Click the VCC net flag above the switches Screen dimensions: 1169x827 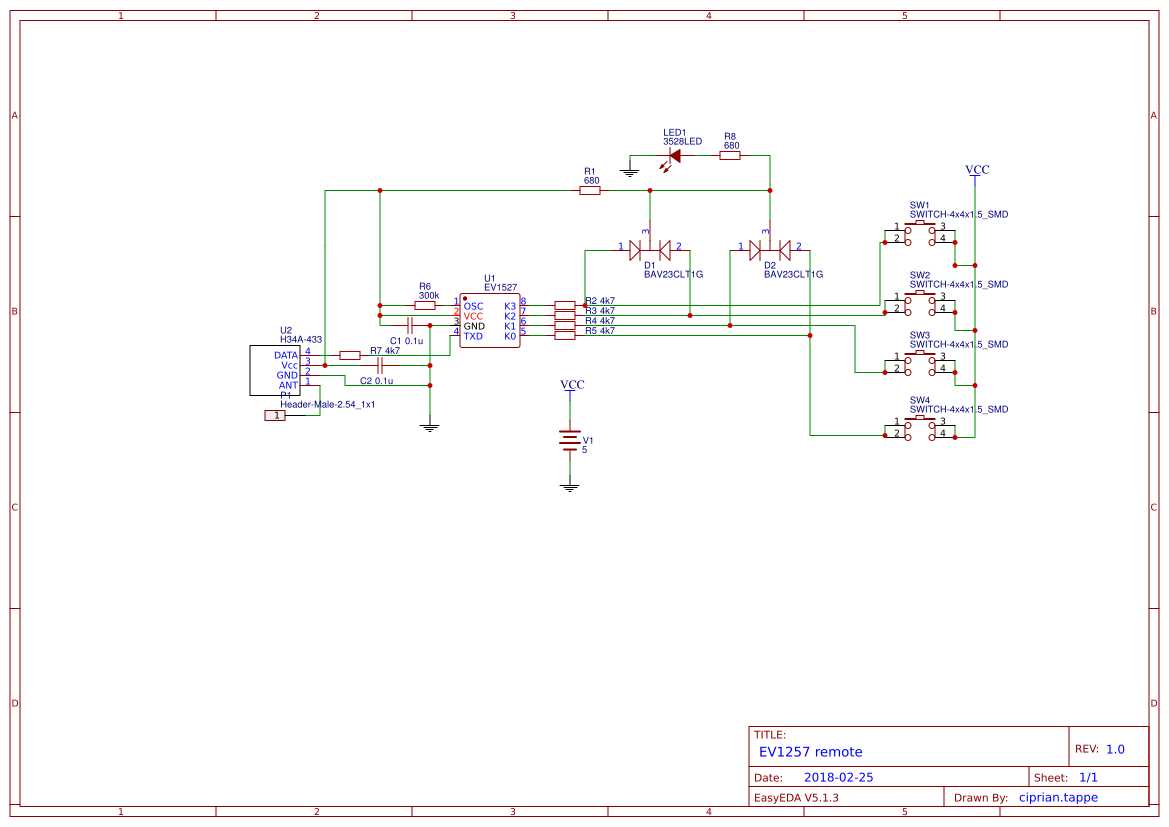pyautogui.click(x=977, y=171)
